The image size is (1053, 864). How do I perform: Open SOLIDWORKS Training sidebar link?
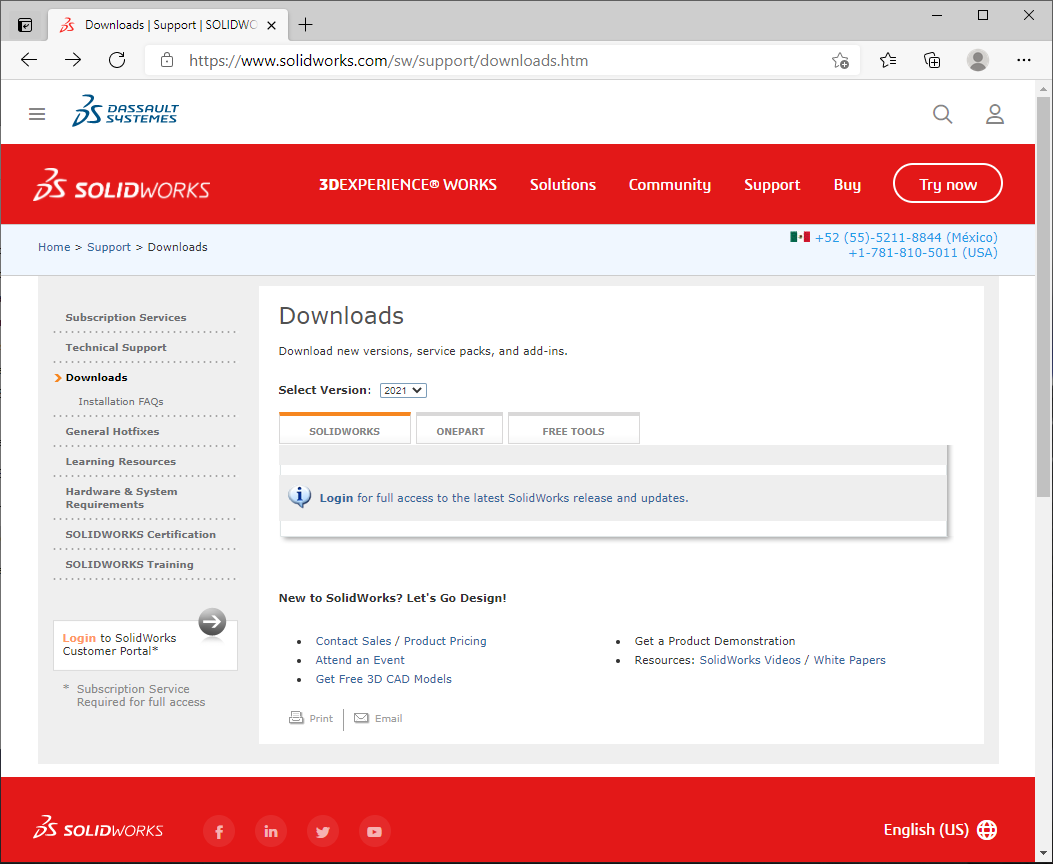point(129,565)
